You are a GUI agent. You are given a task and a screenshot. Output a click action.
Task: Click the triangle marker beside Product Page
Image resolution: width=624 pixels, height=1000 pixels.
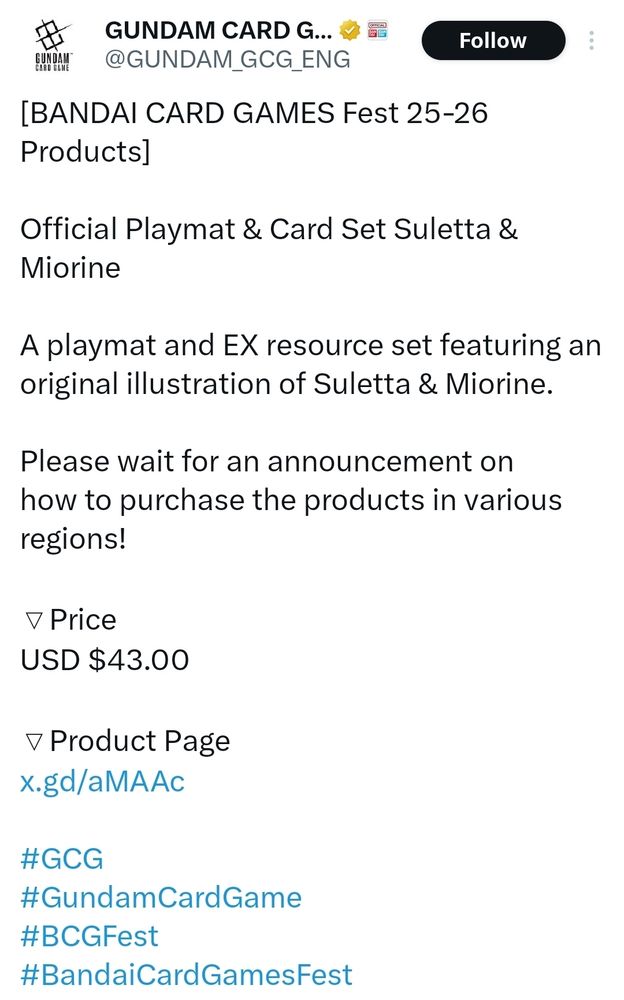[x=33, y=741]
